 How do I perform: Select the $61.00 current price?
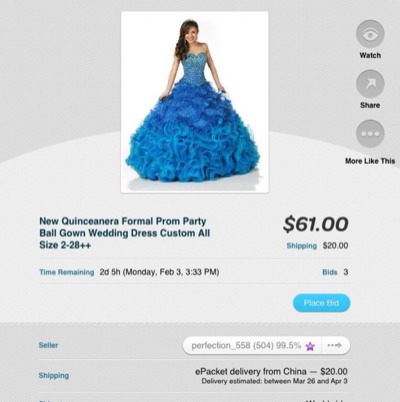[315, 224]
